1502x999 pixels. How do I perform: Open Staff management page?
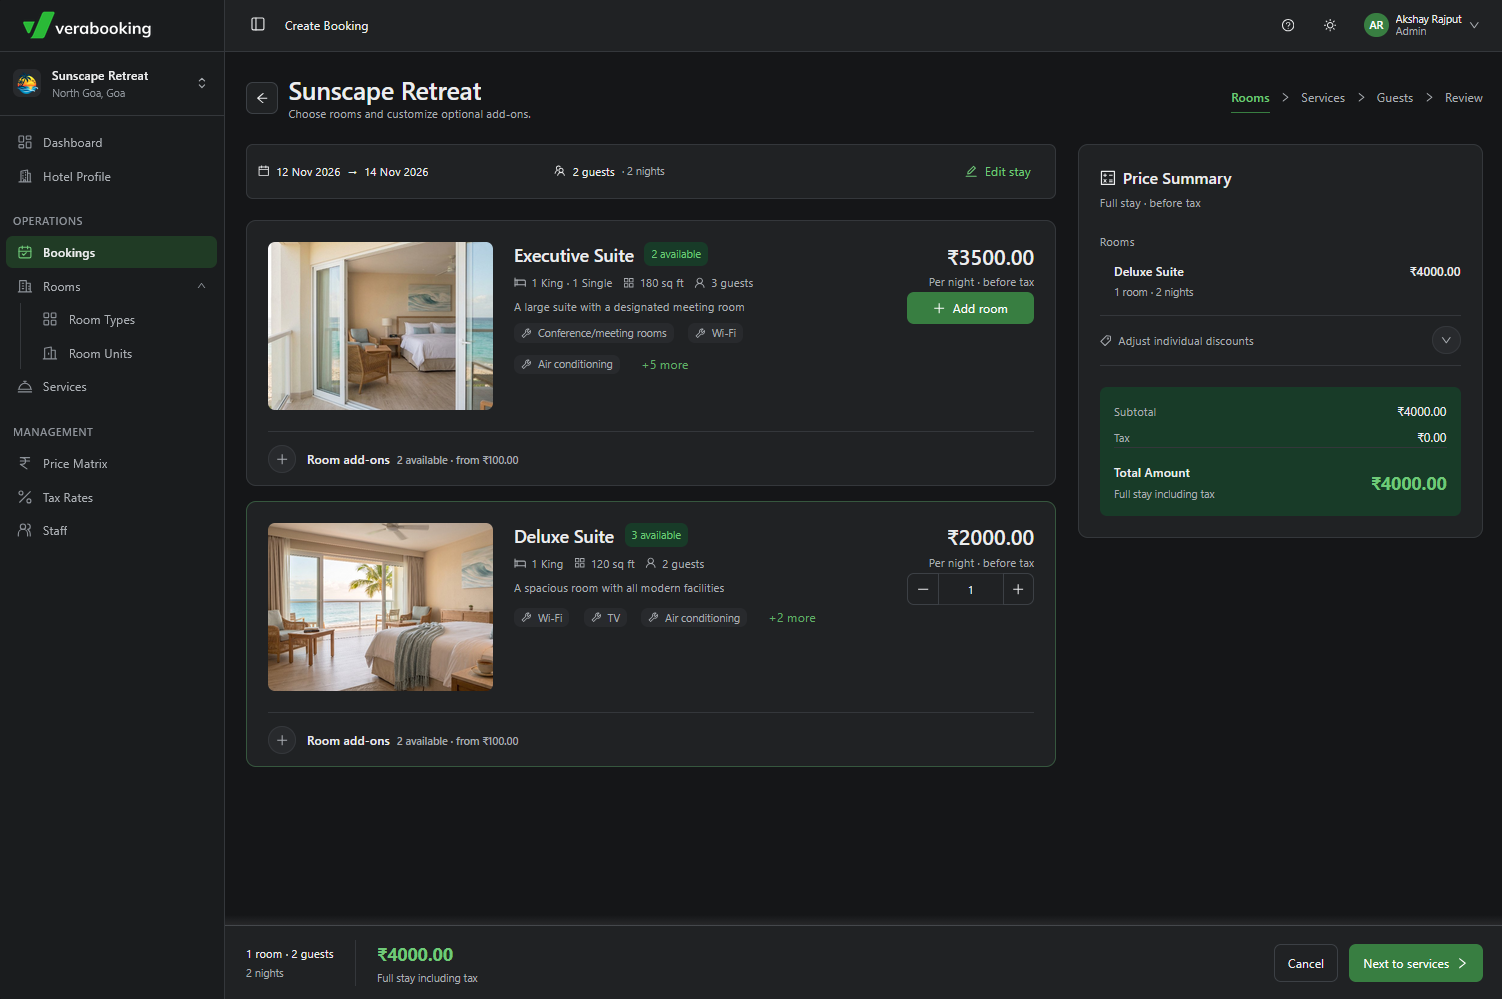tap(112, 531)
